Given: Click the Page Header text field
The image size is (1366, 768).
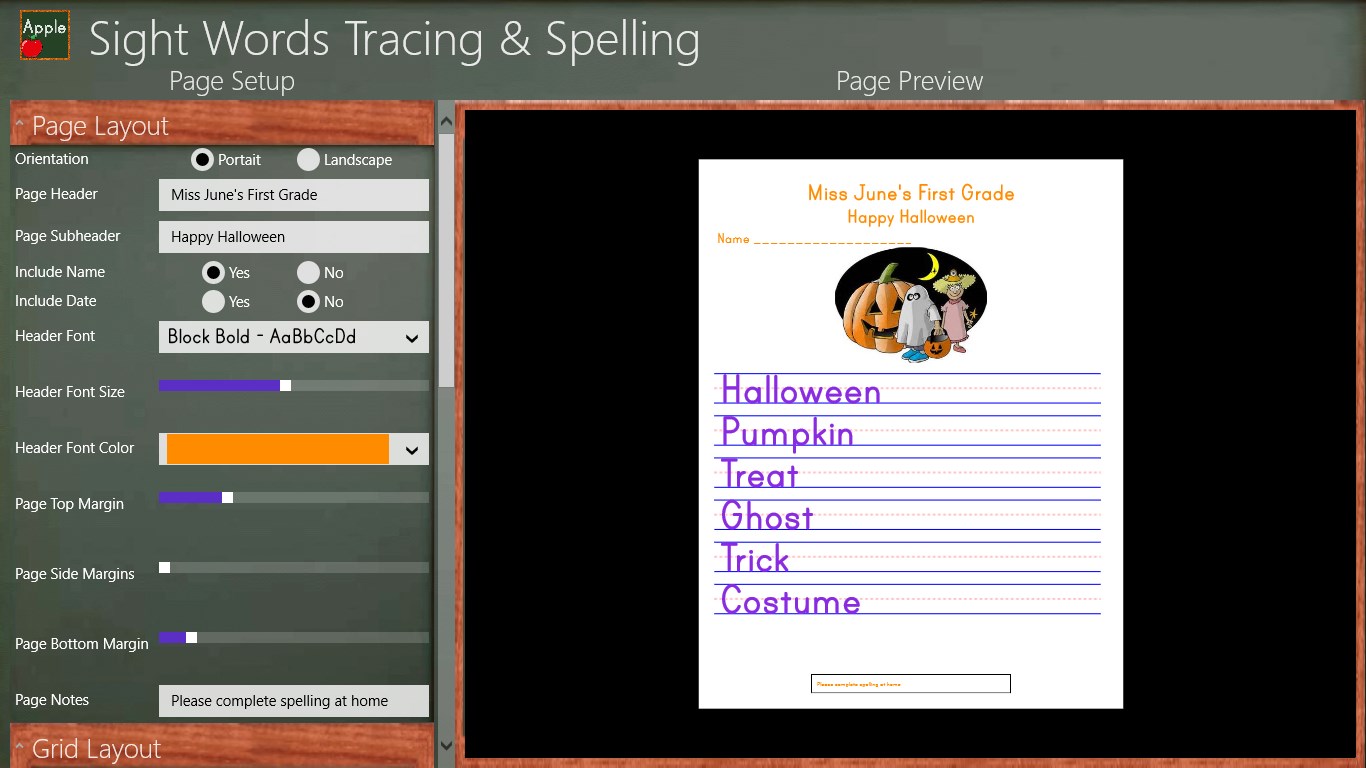Looking at the screenshot, I should [x=293, y=195].
